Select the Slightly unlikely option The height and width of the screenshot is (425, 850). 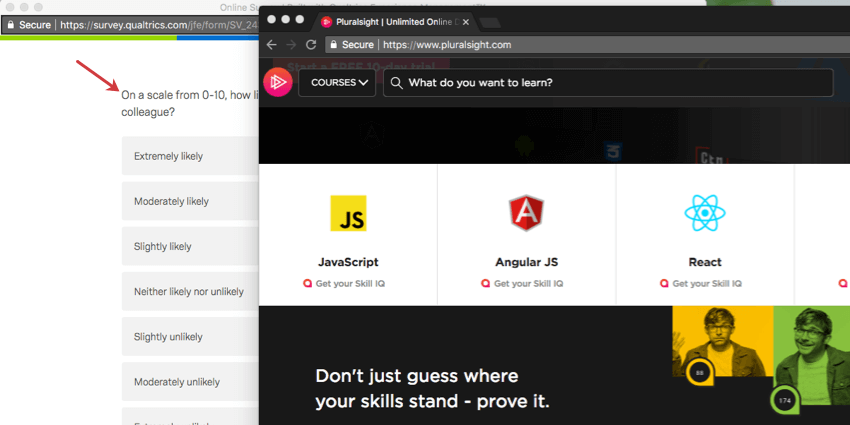190,337
